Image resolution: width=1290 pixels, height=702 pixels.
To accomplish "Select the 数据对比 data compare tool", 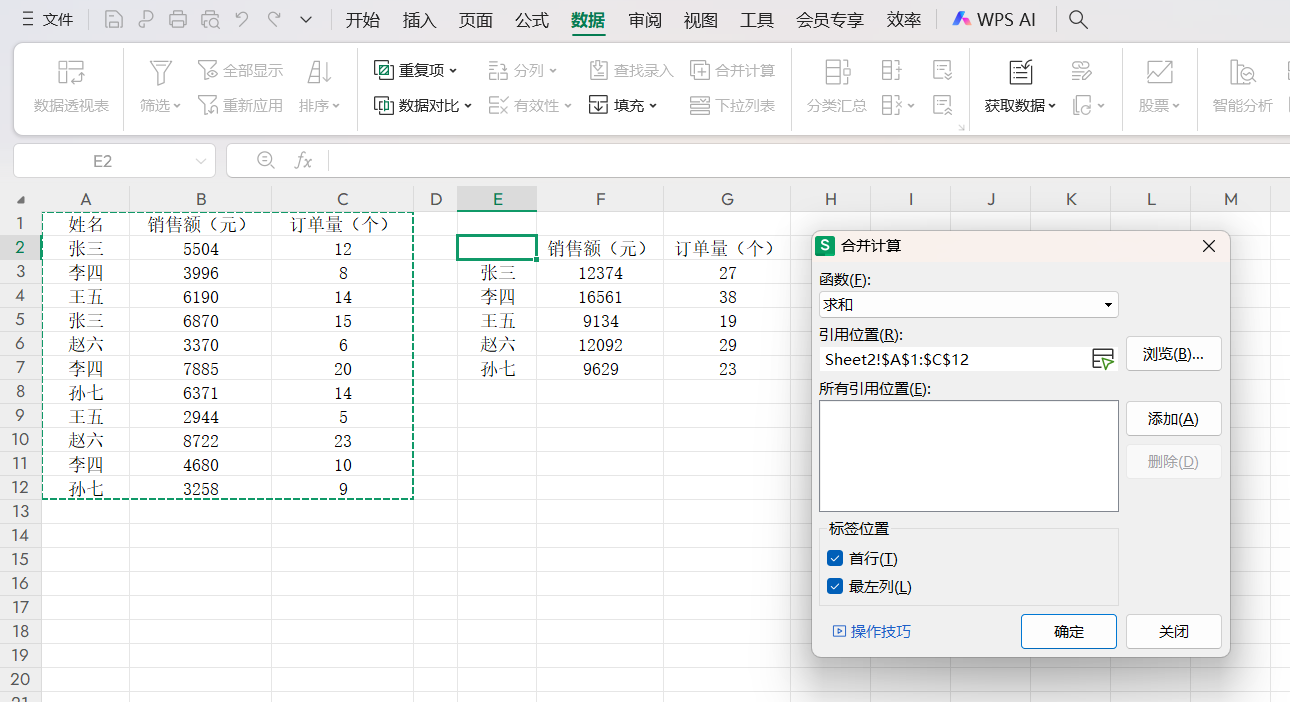I will click(419, 105).
